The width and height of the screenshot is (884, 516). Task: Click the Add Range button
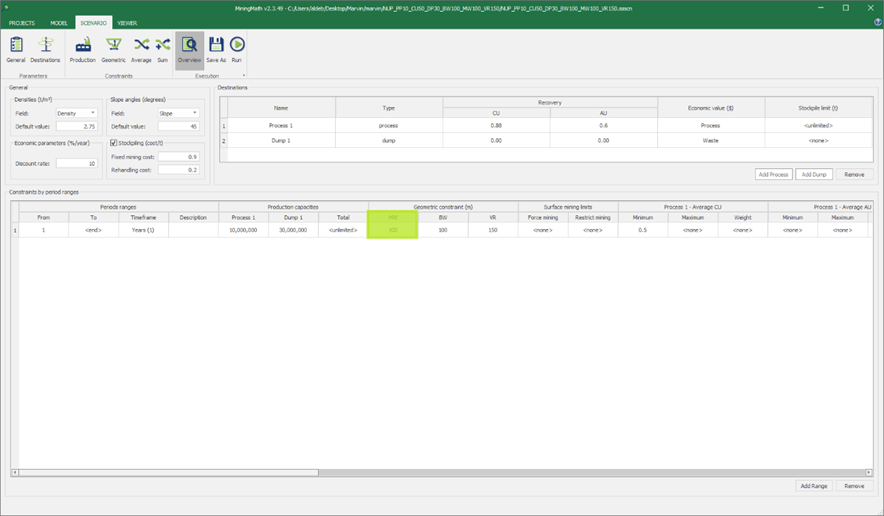coord(813,486)
